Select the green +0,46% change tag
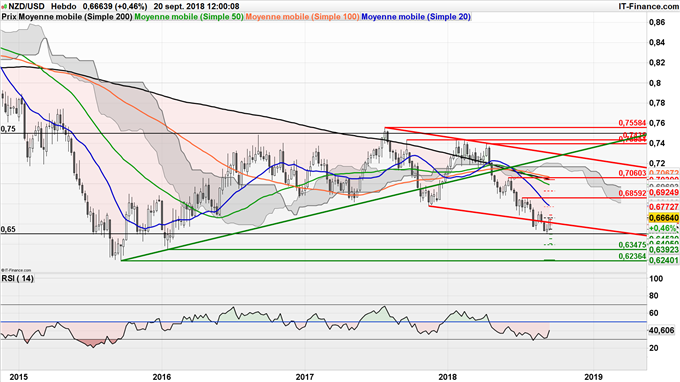The height and width of the screenshot is (382, 680). click(663, 228)
